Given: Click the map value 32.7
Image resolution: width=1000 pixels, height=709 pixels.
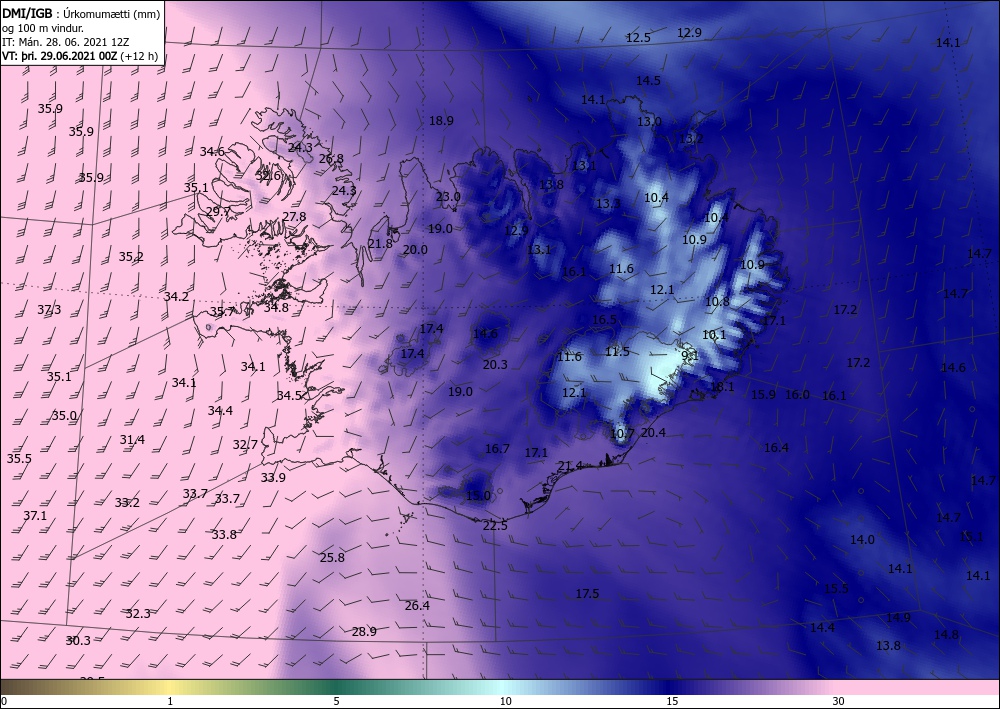Looking at the screenshot, I should (x=245, y=444).
